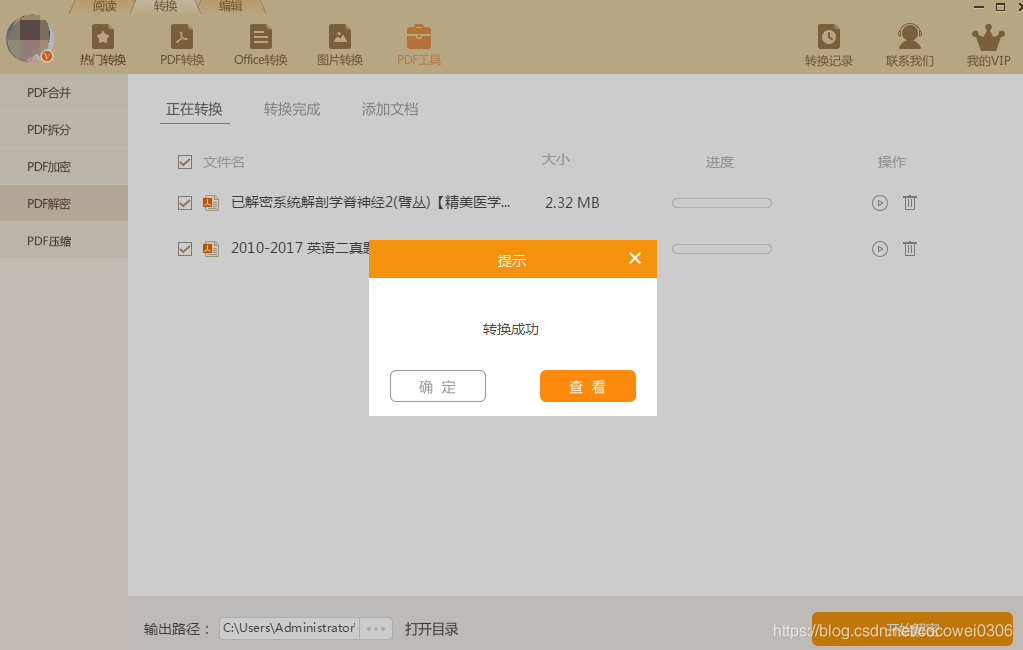The height and width of the screenshot is (650, 1023).
Task: Click the 输出路径 path input field
Action: tap(290, 628)
